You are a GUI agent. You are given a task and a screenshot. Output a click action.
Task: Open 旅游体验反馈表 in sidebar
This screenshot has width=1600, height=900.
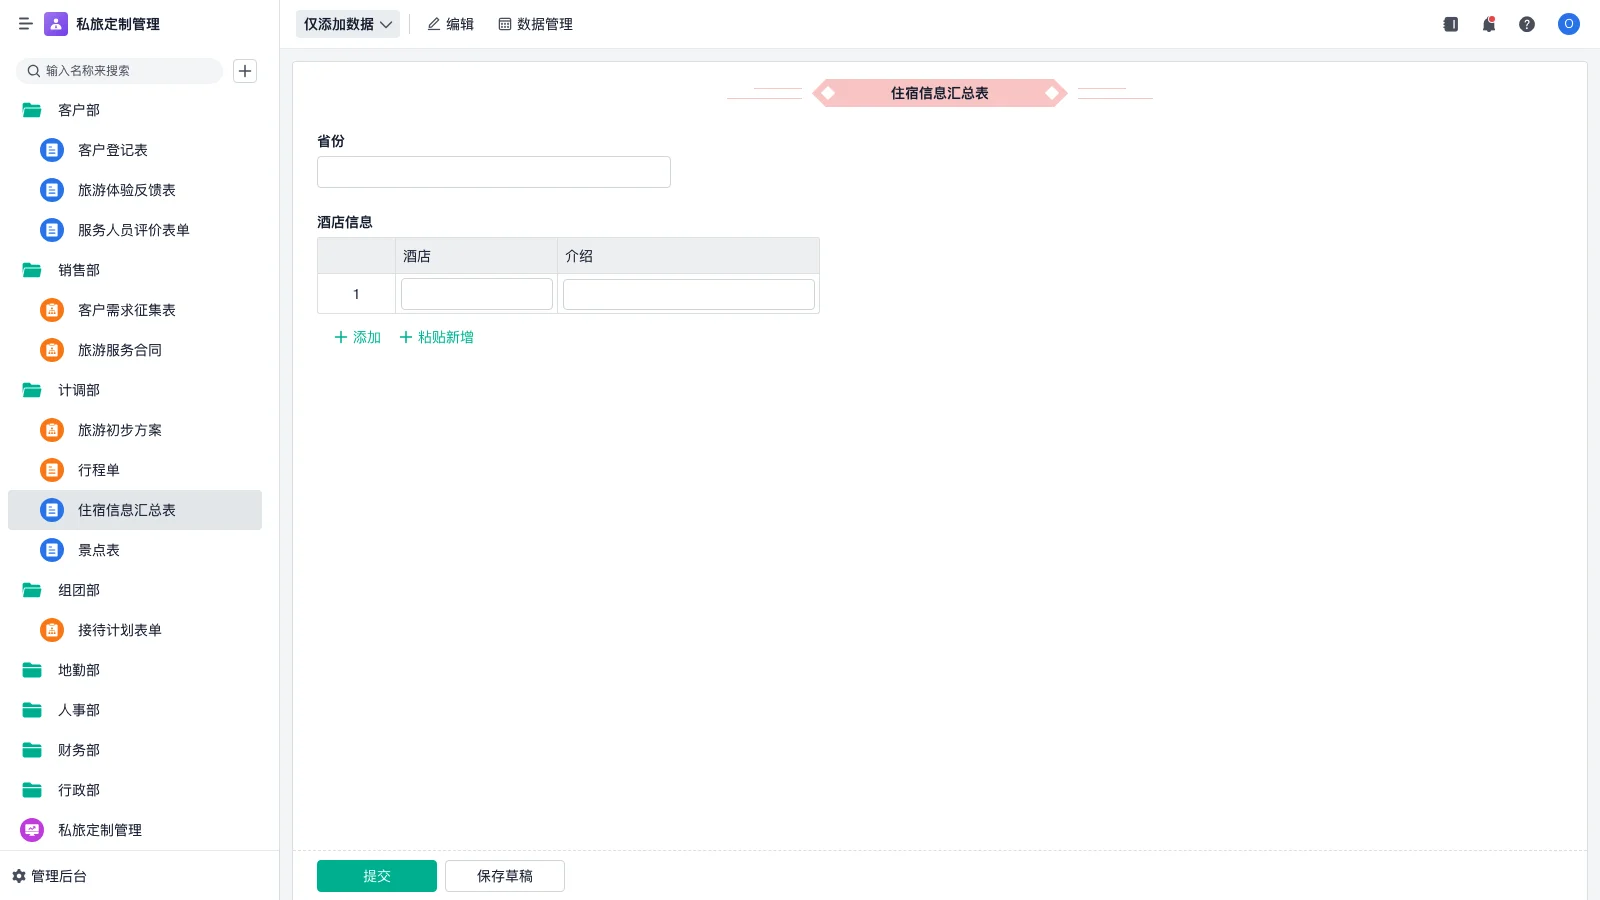point(135,190)
